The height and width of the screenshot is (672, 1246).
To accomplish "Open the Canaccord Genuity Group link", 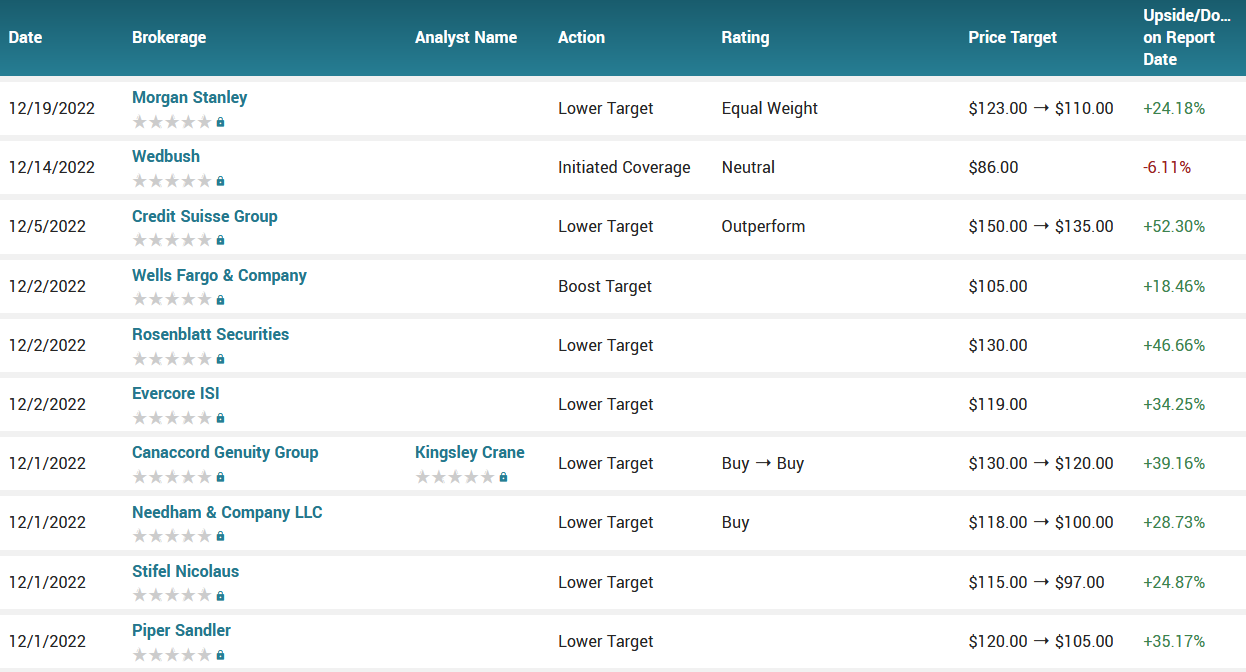I will [225, 452].
